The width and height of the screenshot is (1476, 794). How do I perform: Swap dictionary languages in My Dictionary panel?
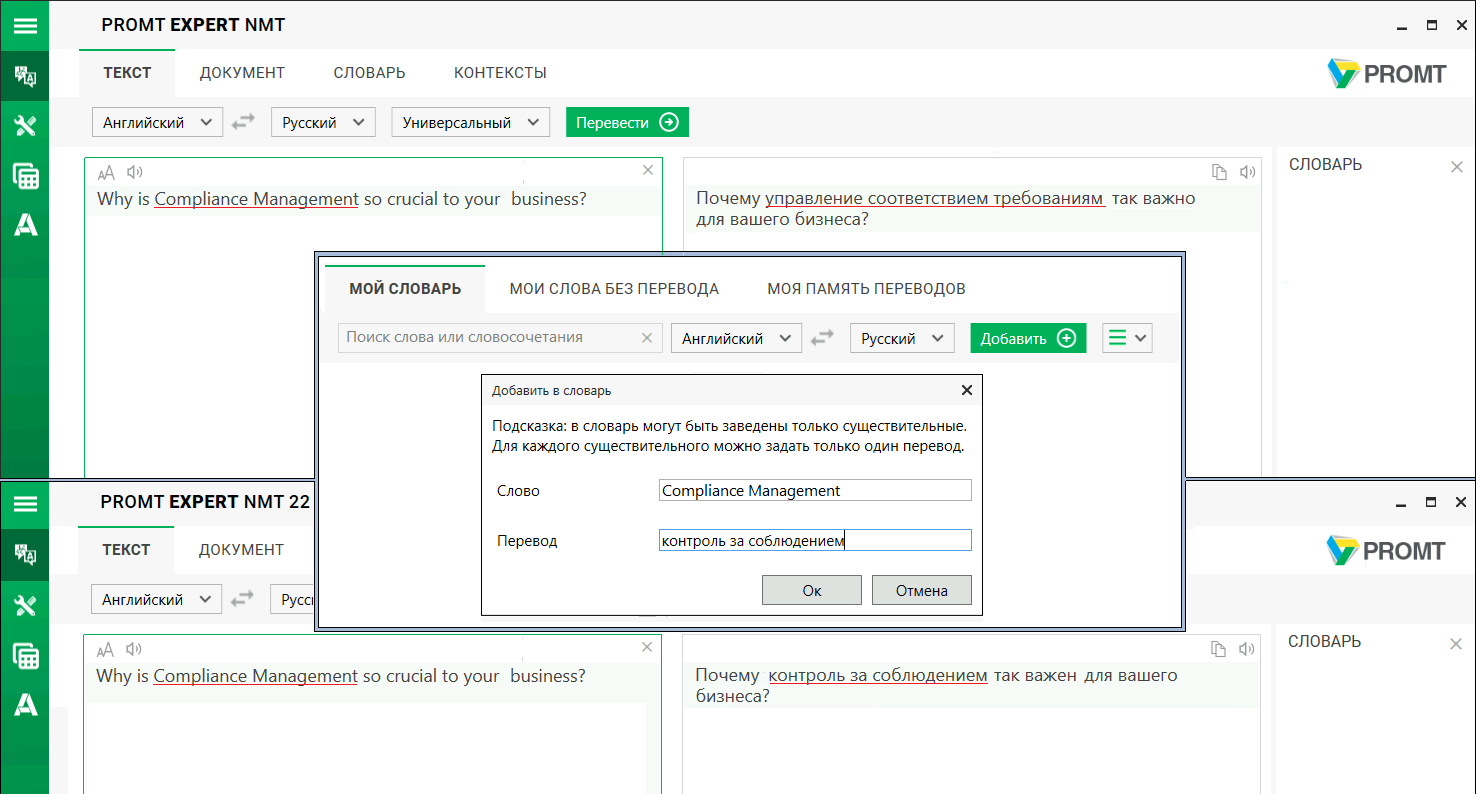[822, 338]
